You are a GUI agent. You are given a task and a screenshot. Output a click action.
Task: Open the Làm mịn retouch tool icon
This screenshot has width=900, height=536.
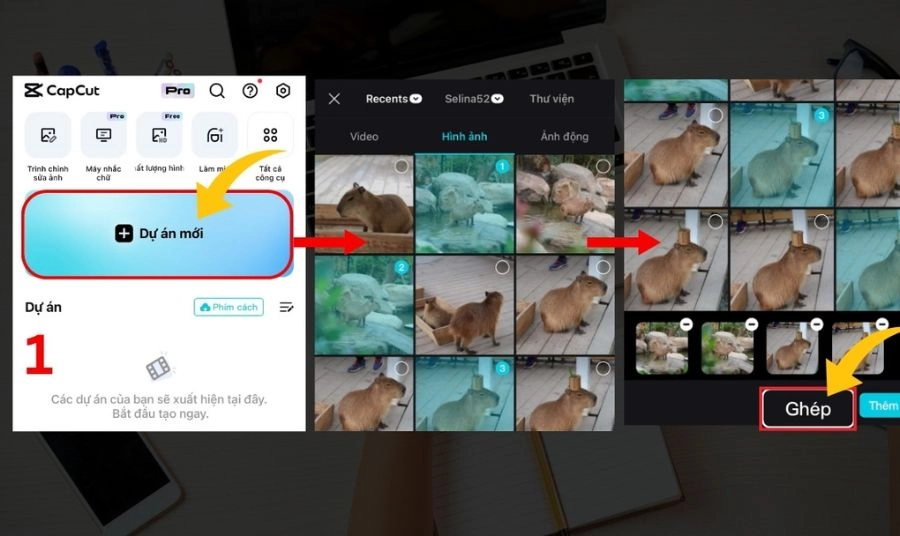tap(214, 135)
